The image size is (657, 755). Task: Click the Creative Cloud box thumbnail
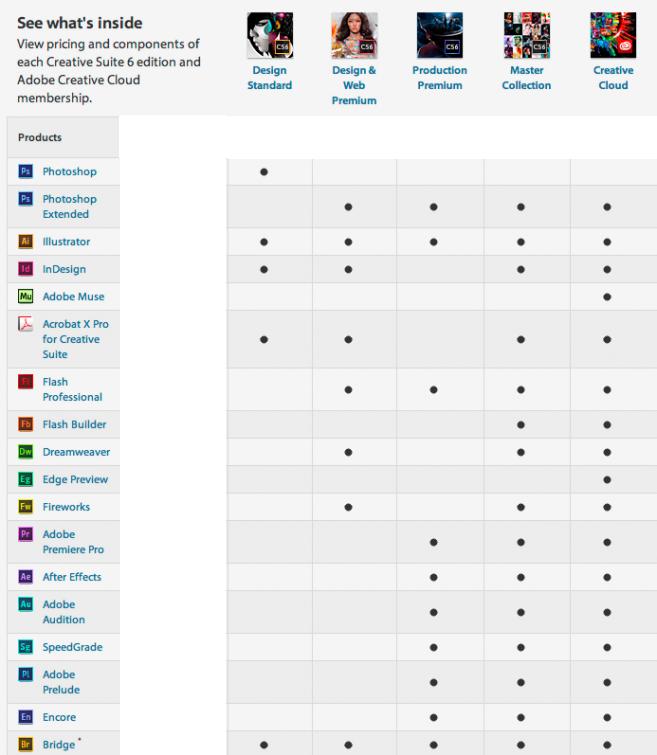[x=613, y=35]
